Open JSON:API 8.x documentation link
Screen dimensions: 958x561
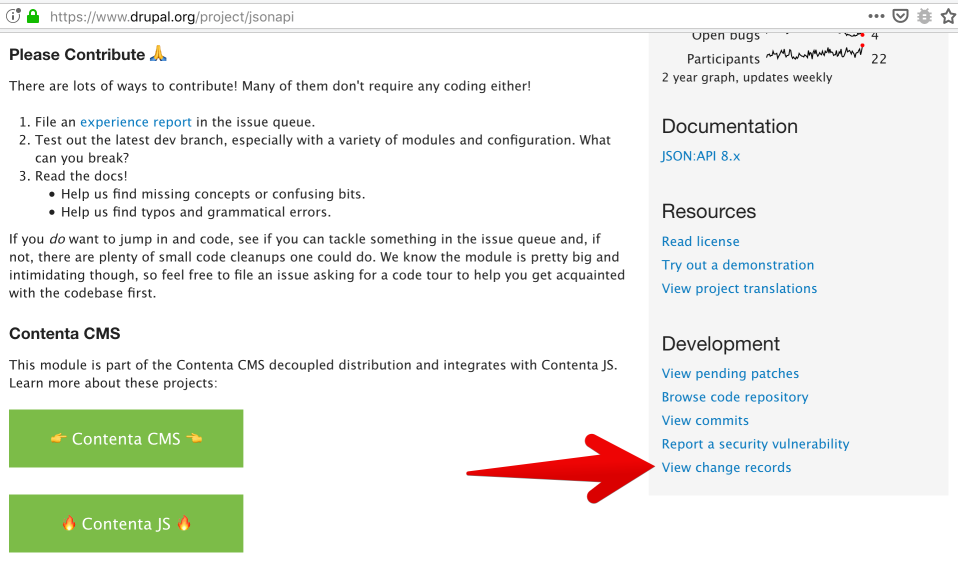point(700,156)
